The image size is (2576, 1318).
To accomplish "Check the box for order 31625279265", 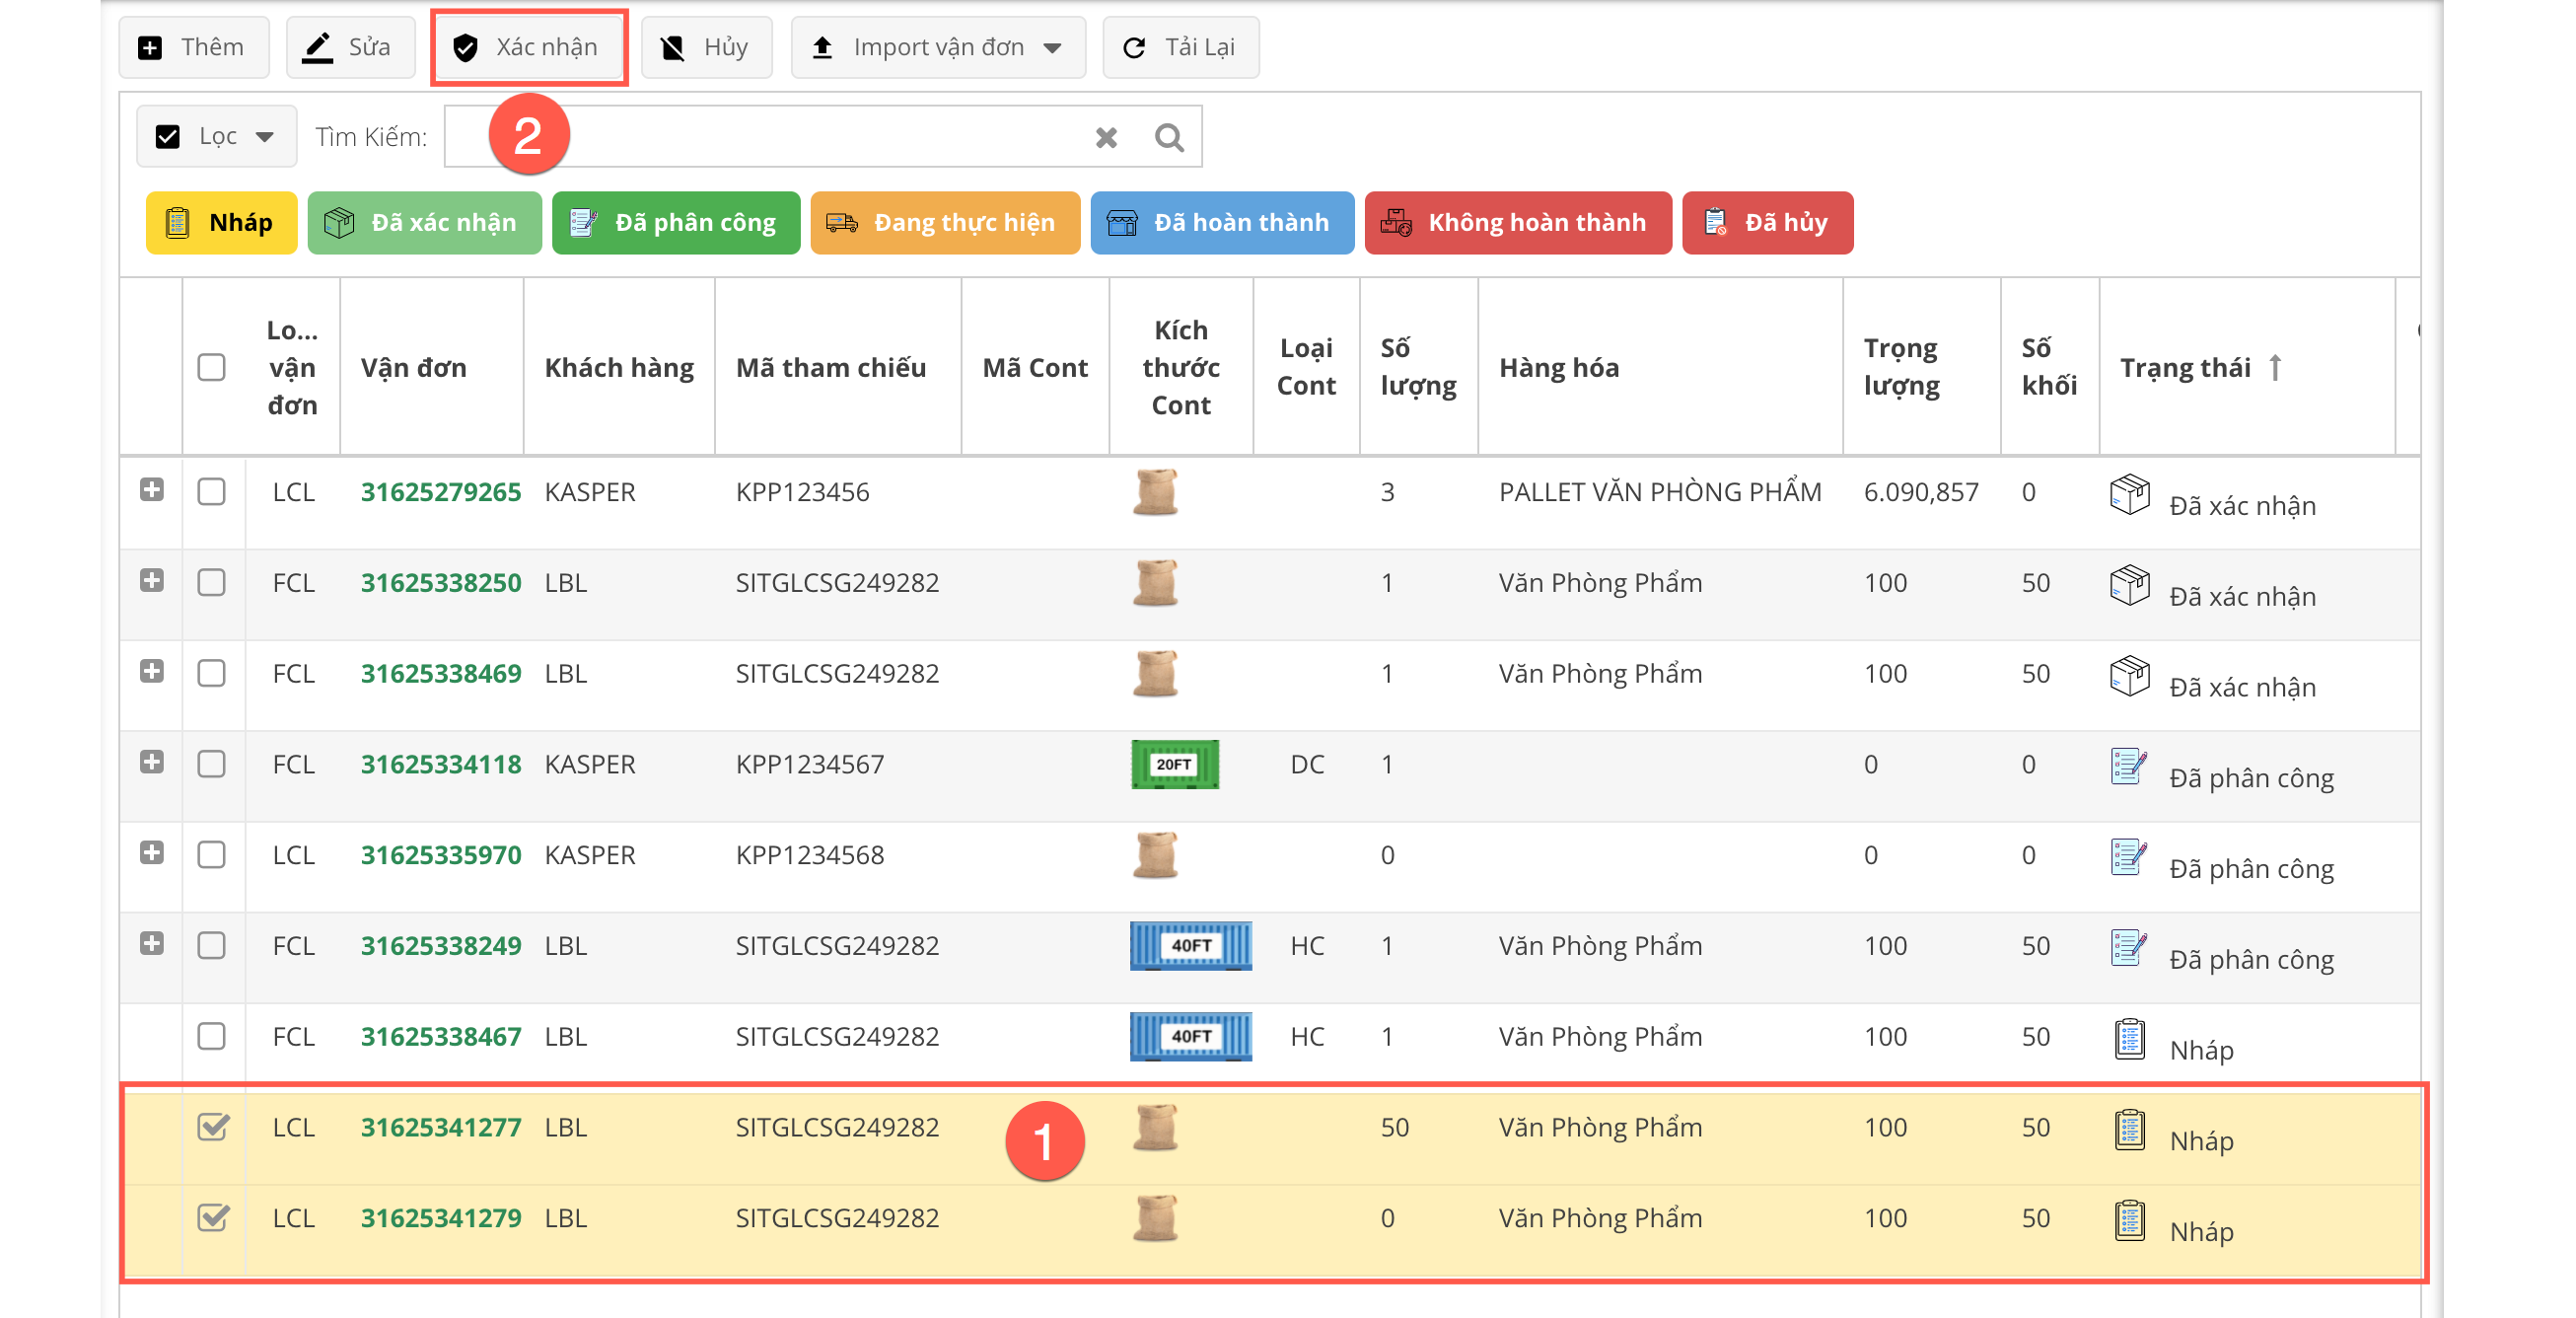I will (211, 491).
